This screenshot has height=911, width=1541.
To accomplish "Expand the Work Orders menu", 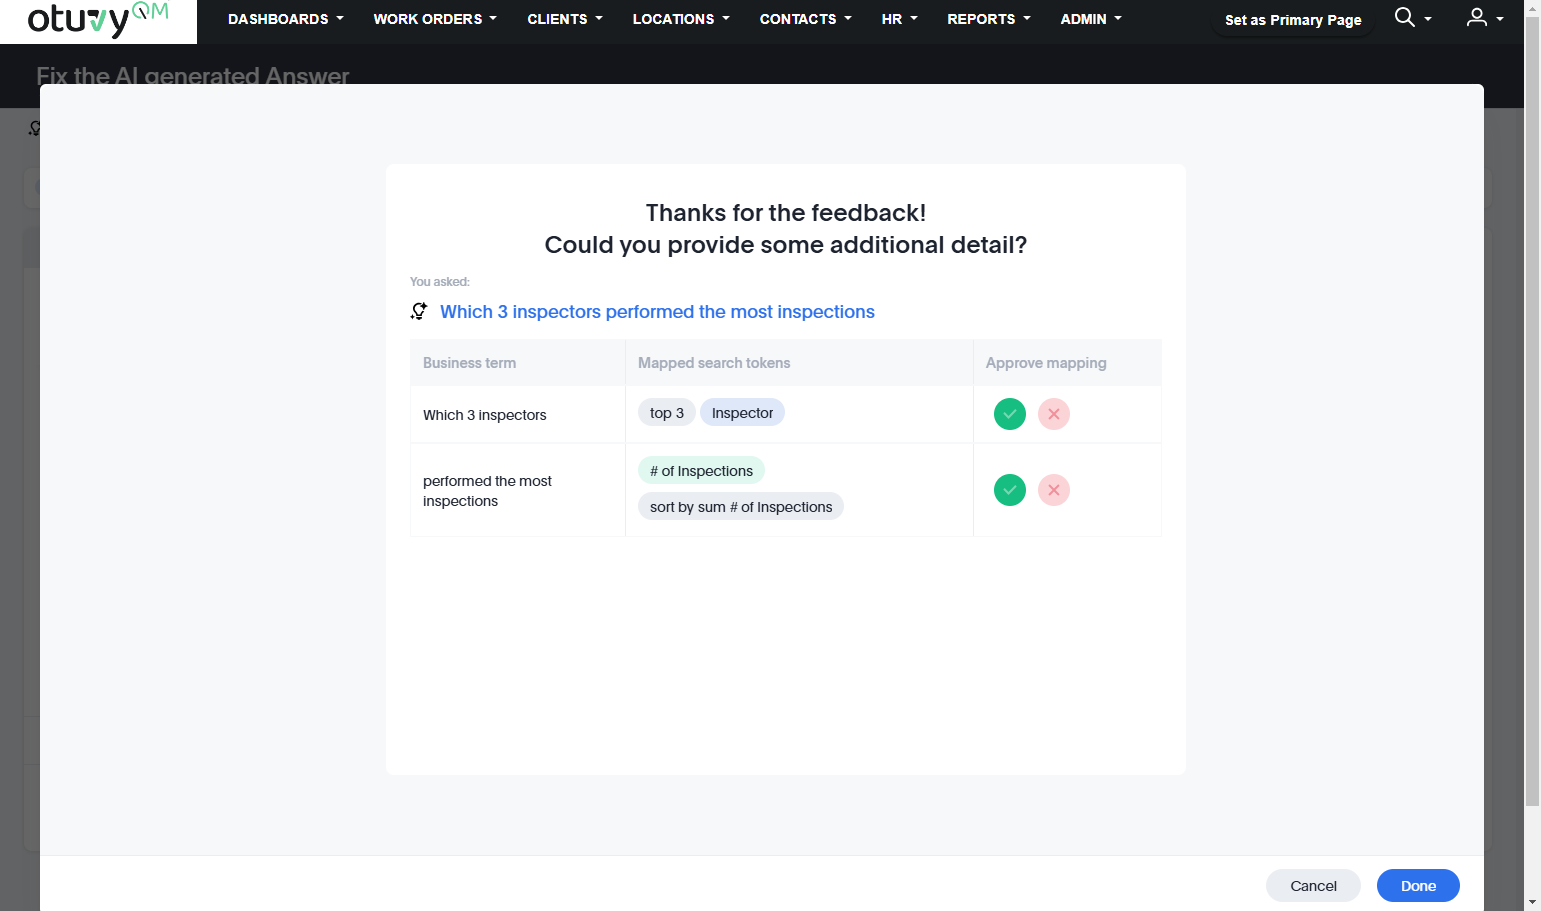I will click(x=435, y=19).
